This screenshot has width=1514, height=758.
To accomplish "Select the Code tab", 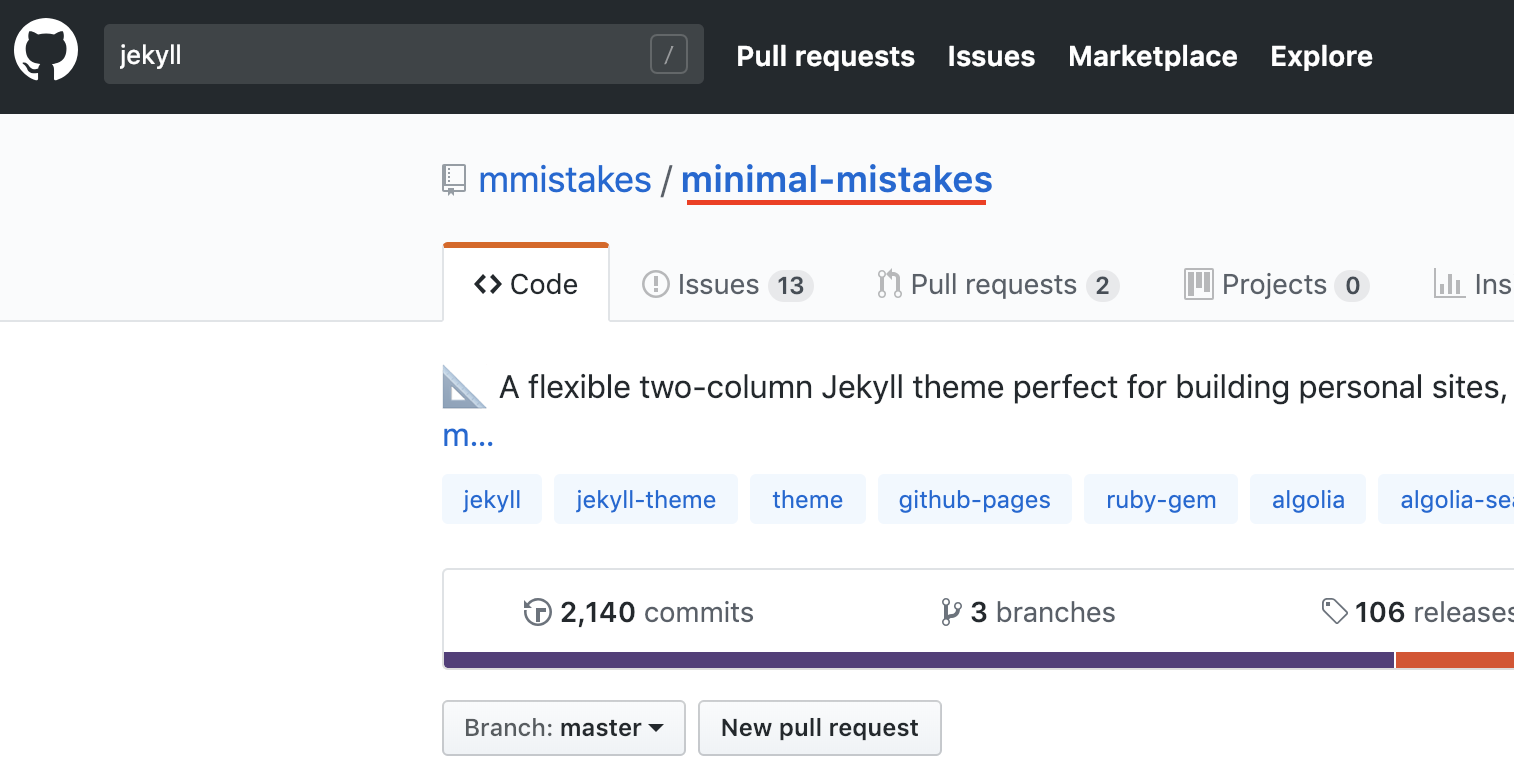I will click(x=526, y=284).
